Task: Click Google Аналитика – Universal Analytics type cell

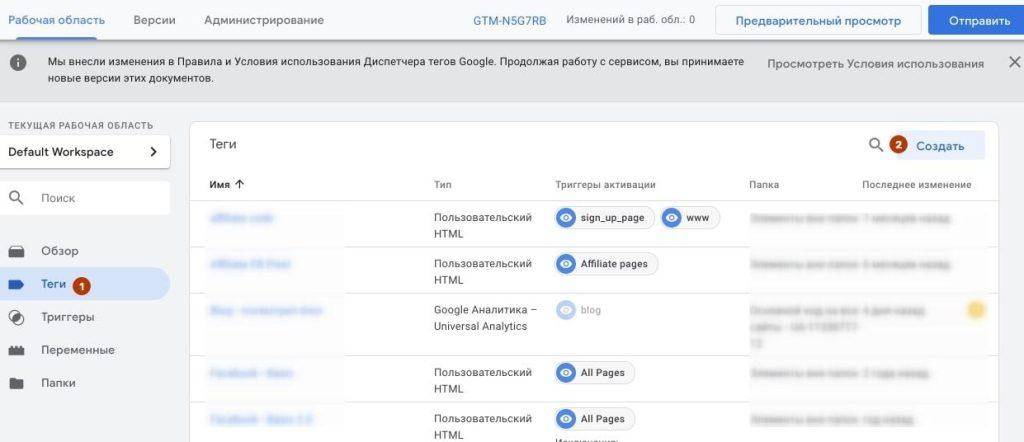Action: (485, 318)
